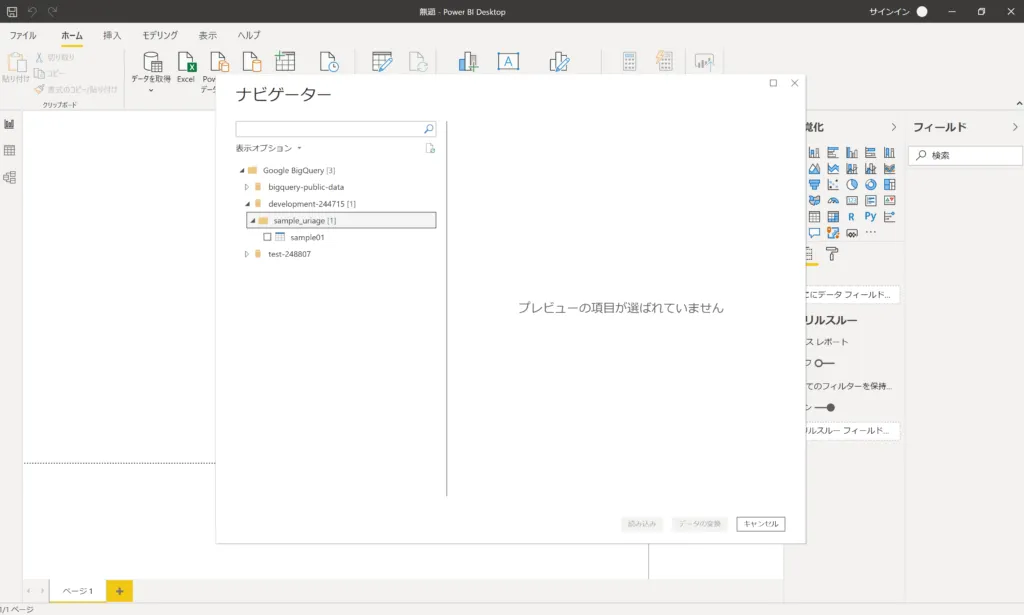Viewport: 1024px width, 615px height.
Task: Switch to the モデリング tab
Action: tap(160, 35)
